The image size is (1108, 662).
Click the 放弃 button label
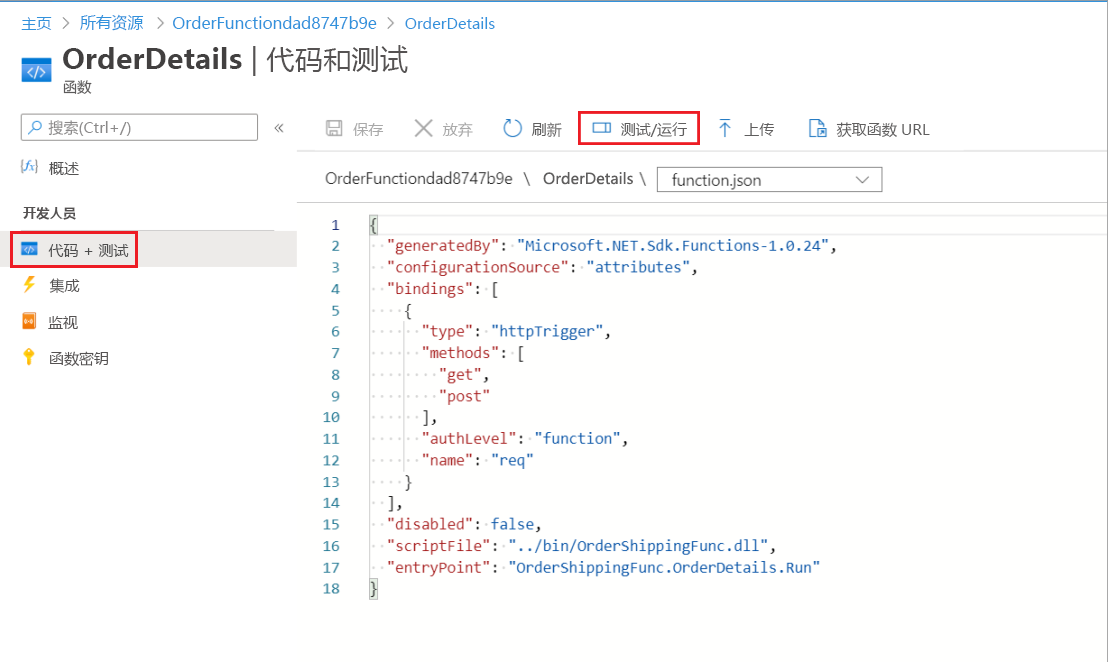coord(457,129)
